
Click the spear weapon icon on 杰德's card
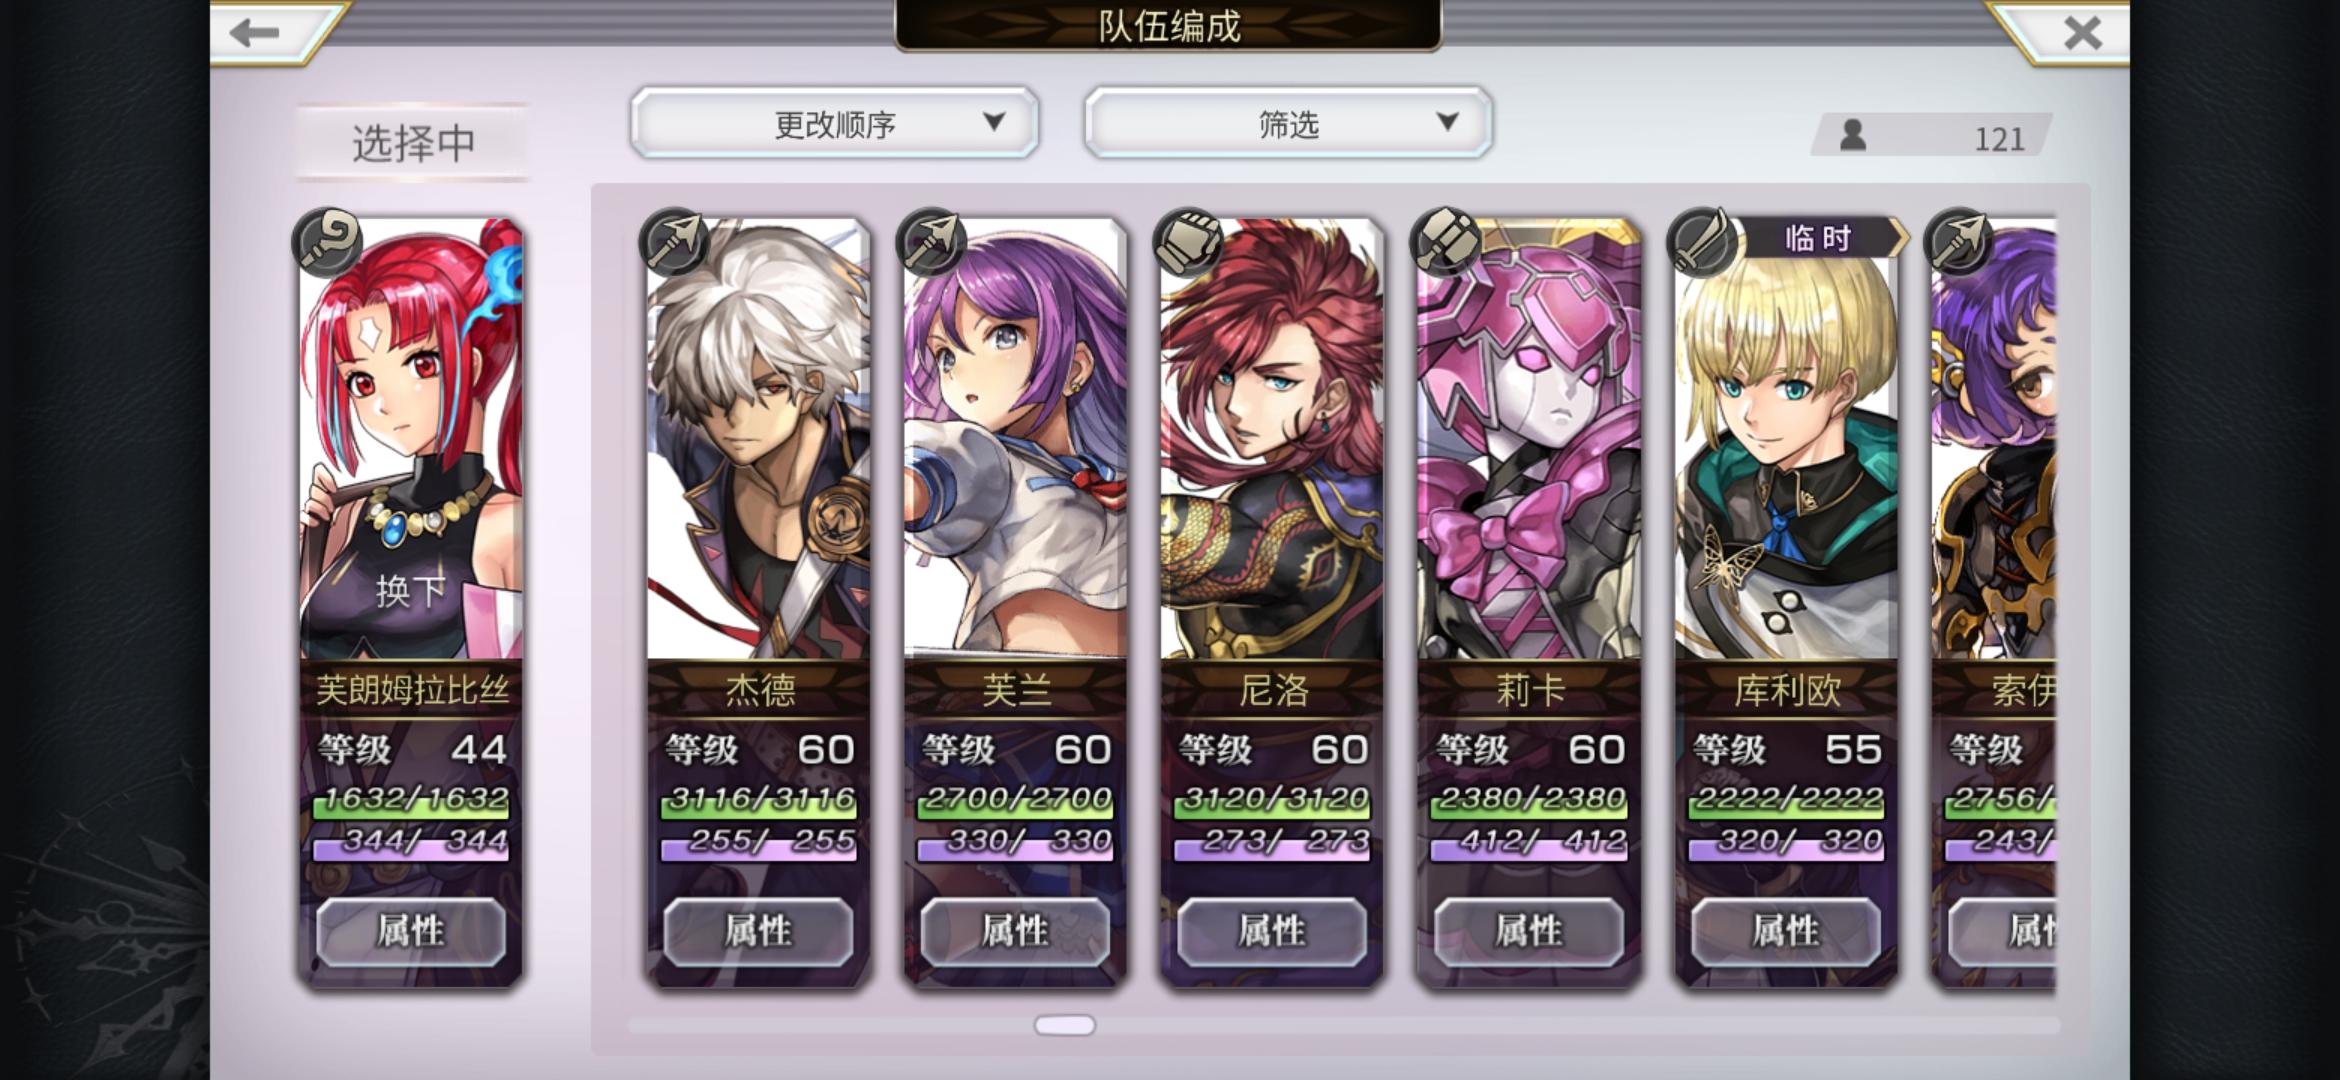675,242
